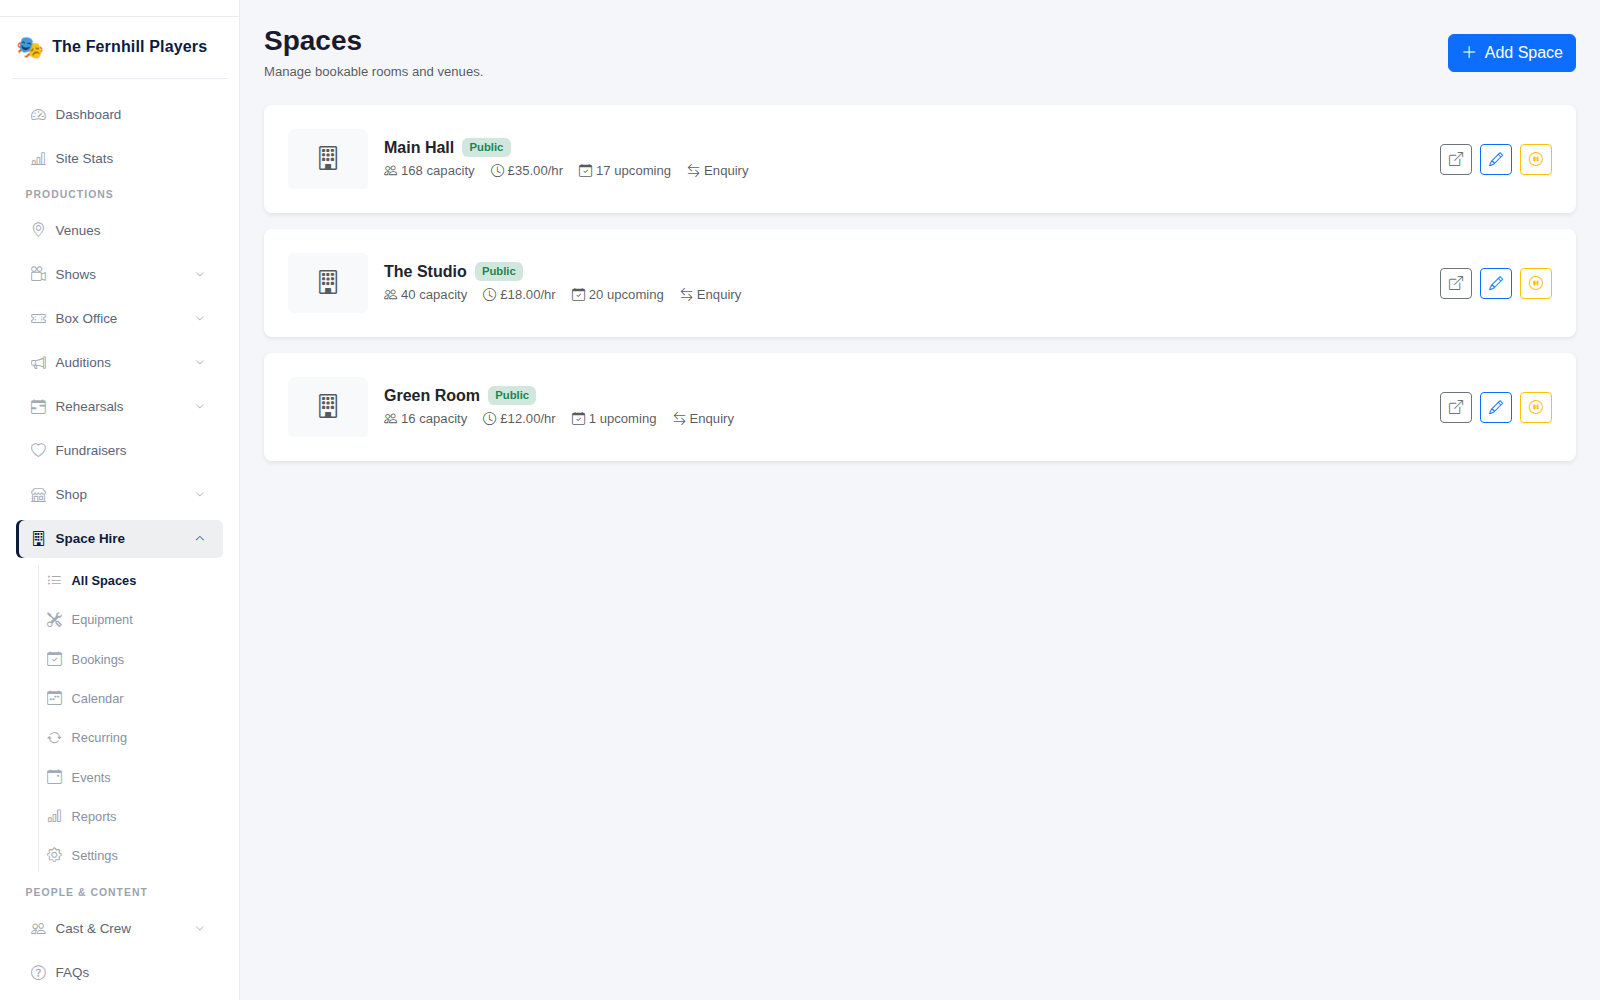Image resolution: width=1600 pixels, height=1000 pixels.
Task: Open Main Hall in new window icon
Action: pos(1456,159)
